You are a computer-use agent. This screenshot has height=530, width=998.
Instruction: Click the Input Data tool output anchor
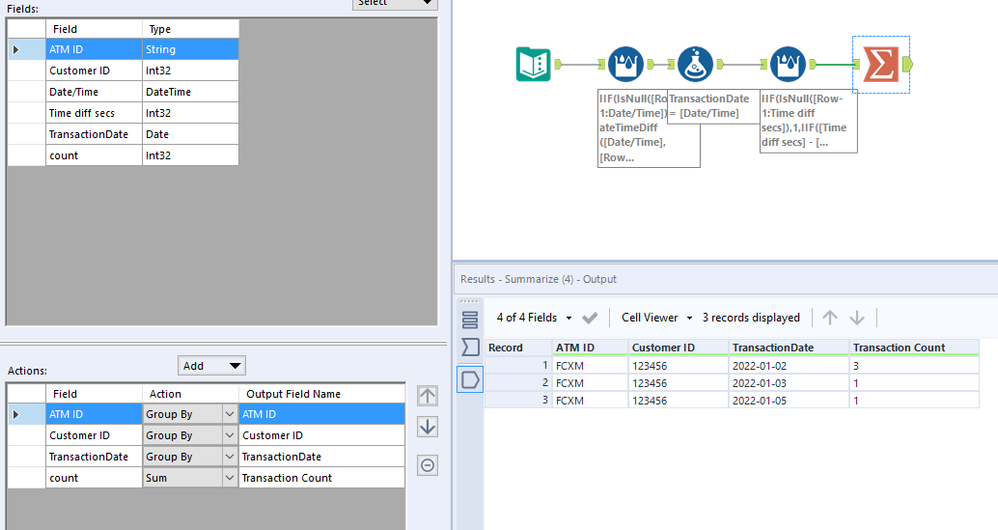click(x=558, y=64)
